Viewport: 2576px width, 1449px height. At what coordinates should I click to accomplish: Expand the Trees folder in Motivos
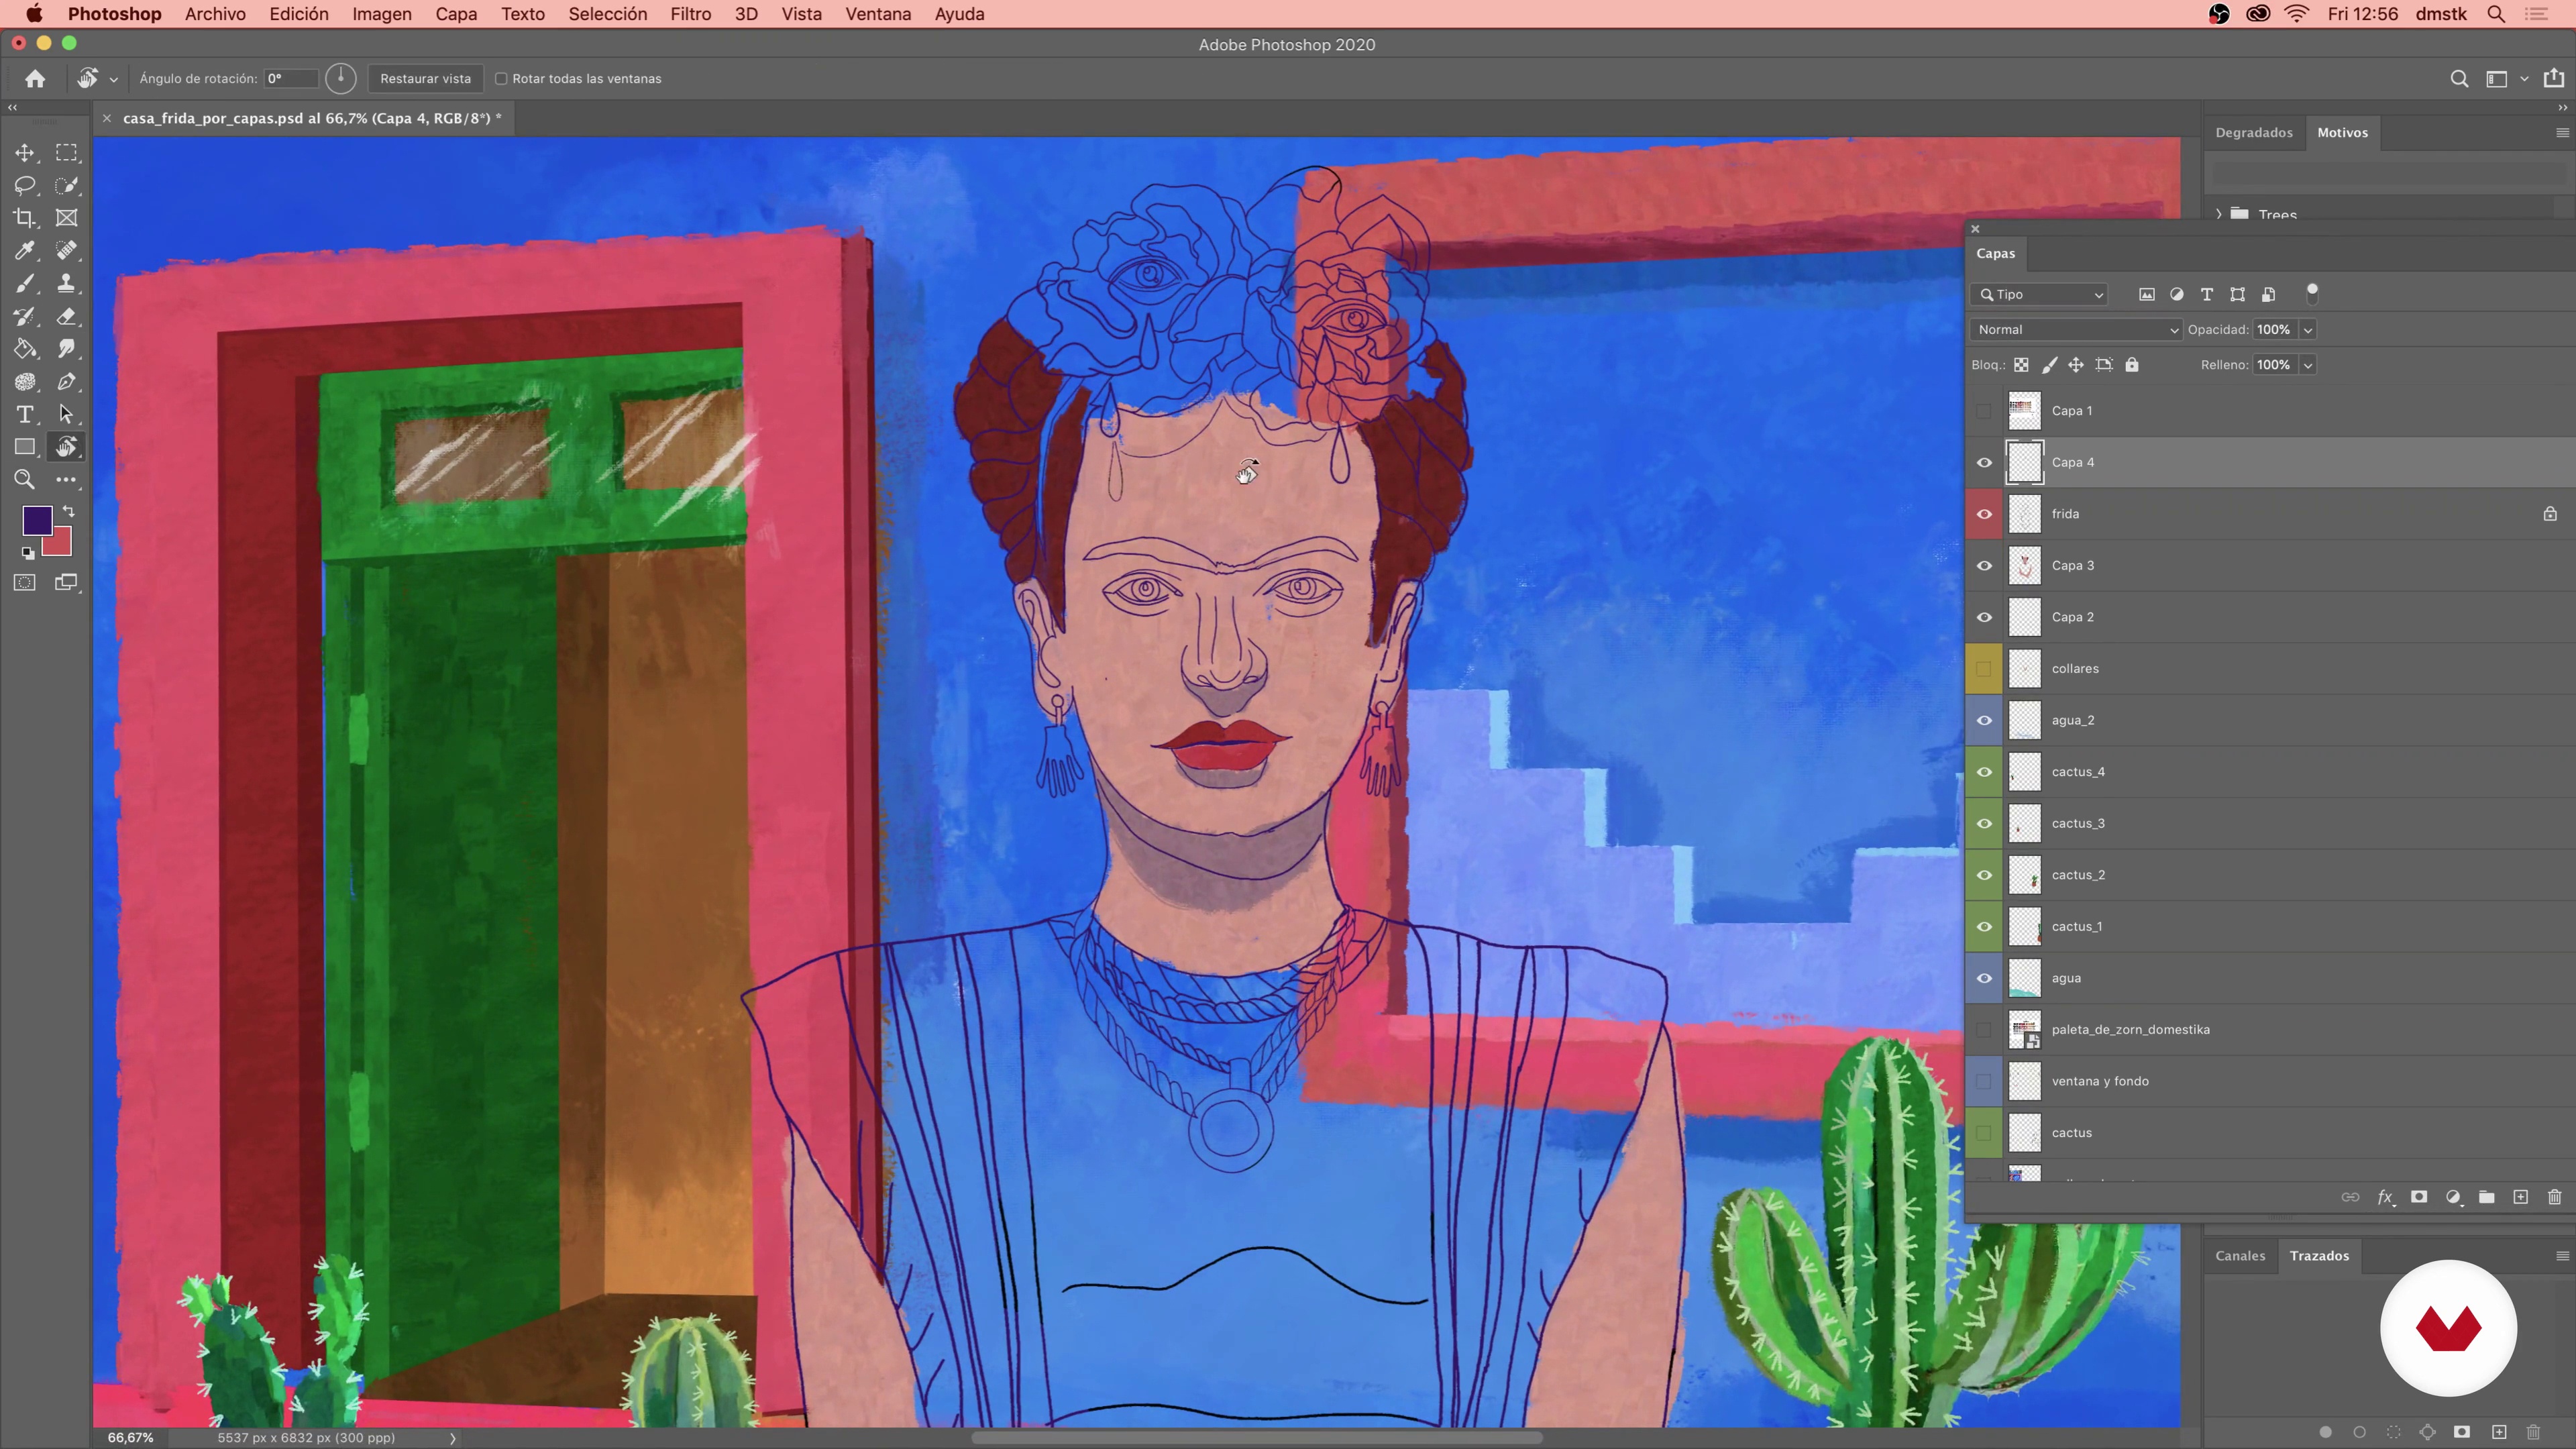[x=2219, y=214]
